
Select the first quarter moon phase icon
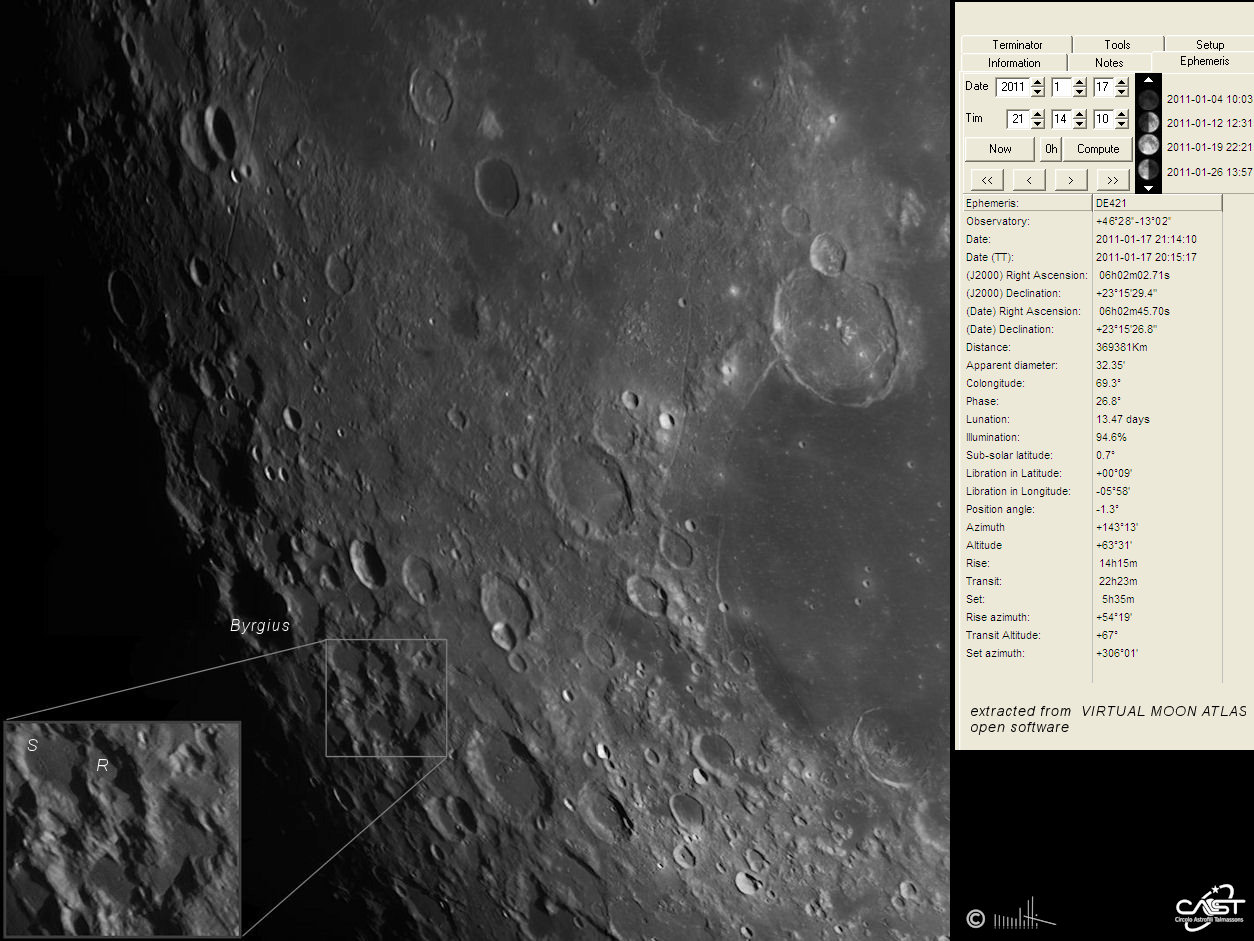coord(1149,122)
